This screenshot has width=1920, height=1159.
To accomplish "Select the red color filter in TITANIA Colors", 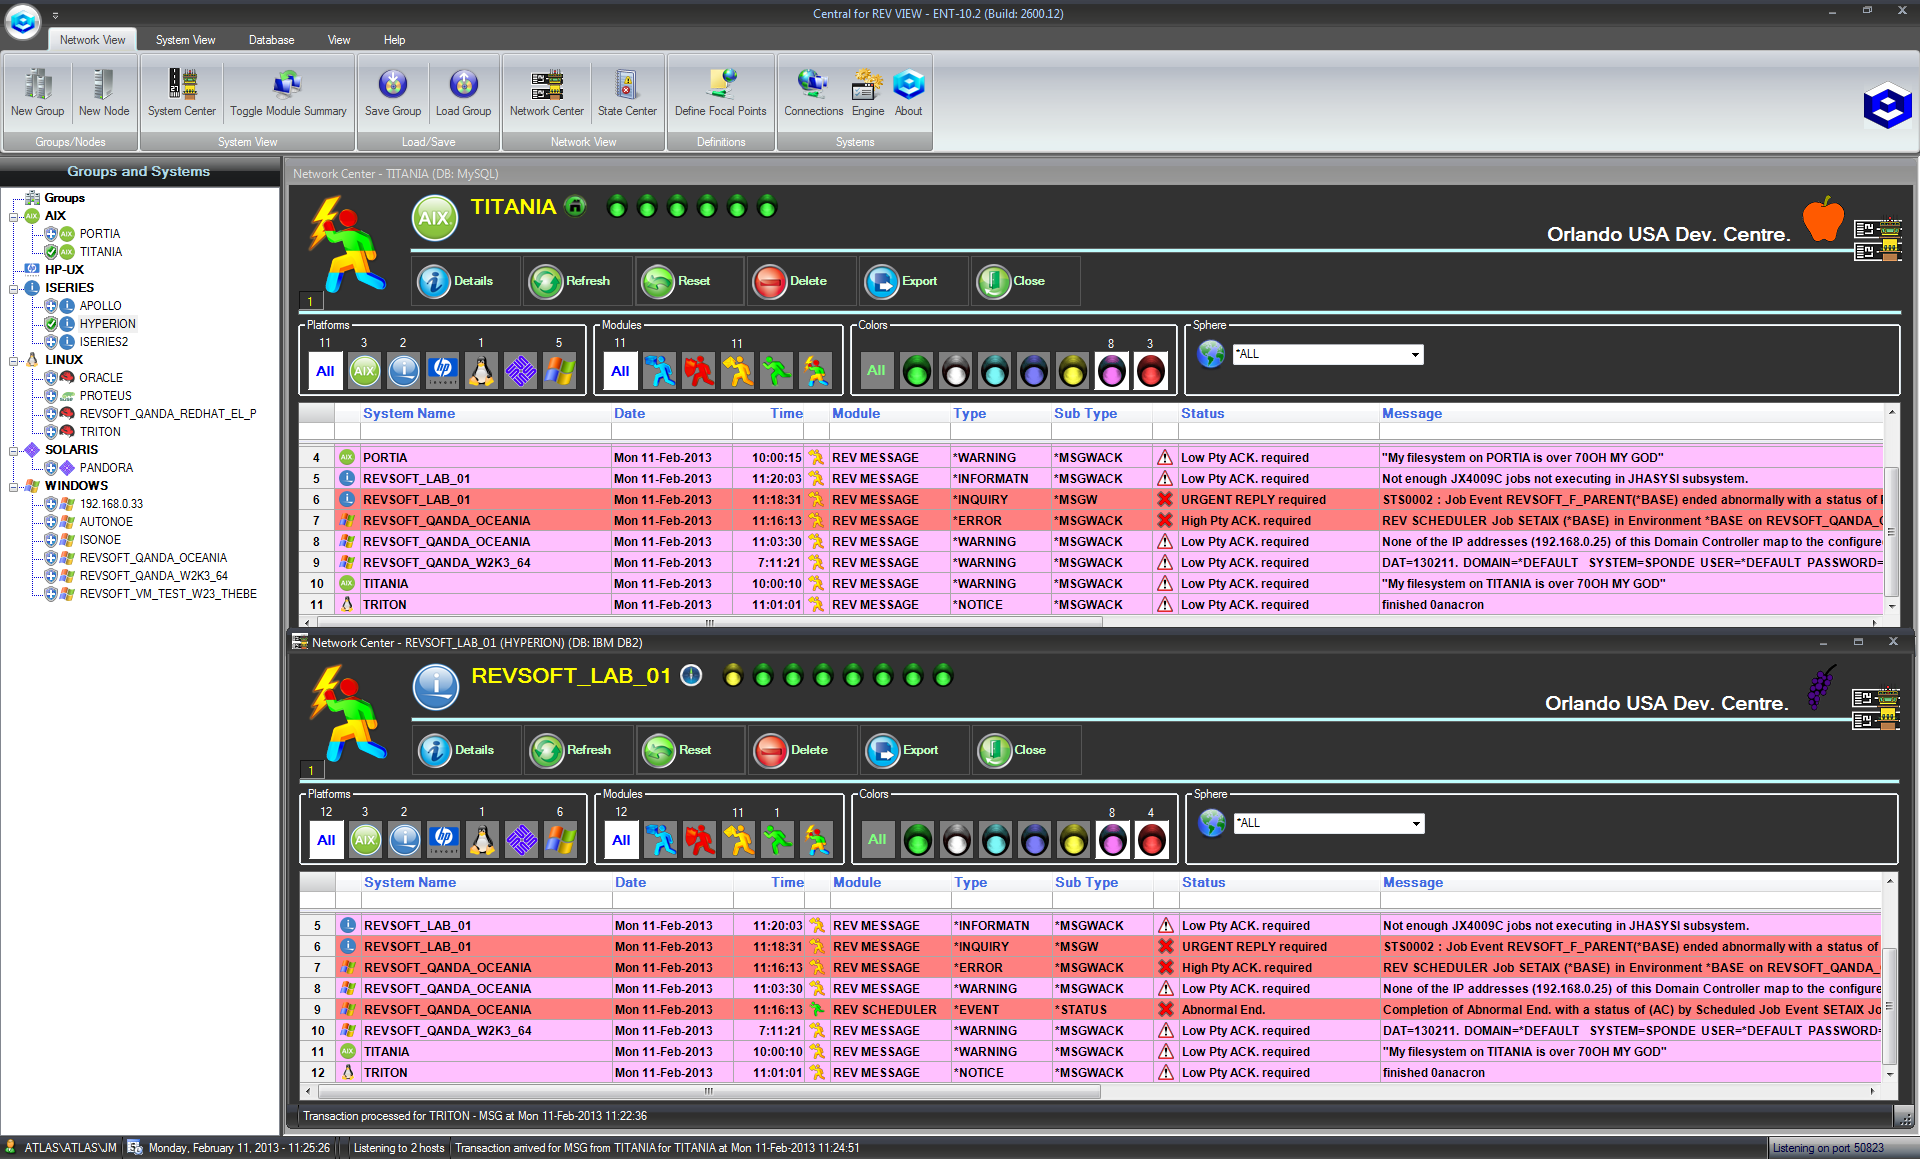I will [1151, 371].
